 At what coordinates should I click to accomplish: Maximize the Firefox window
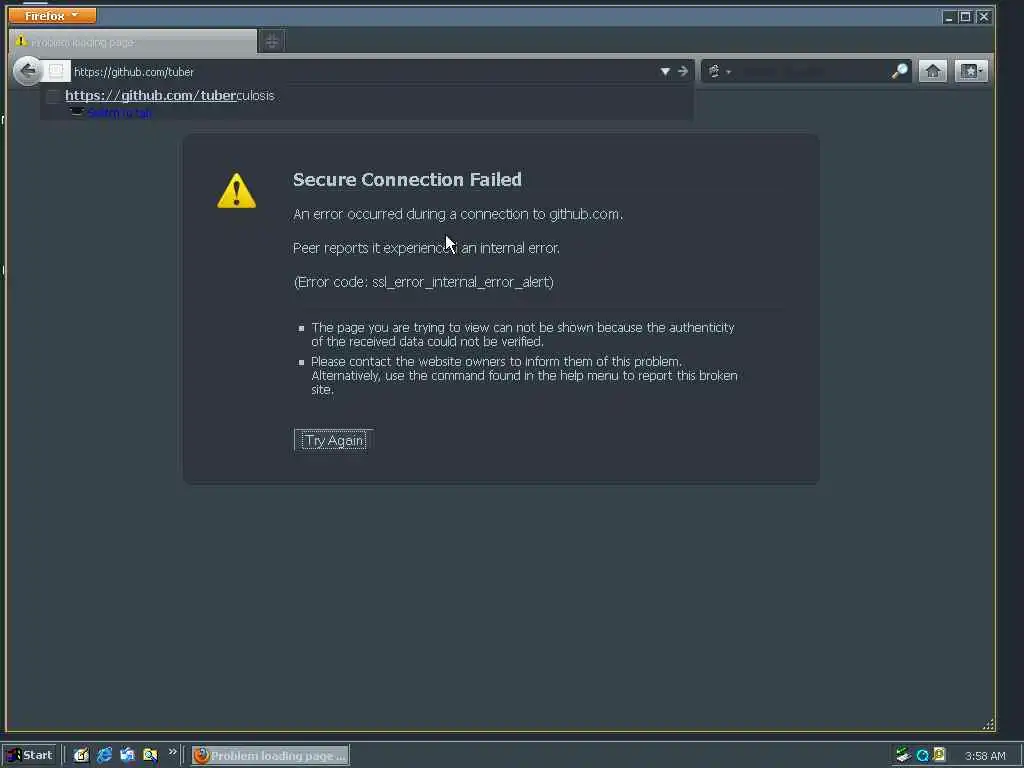(965, 17)
